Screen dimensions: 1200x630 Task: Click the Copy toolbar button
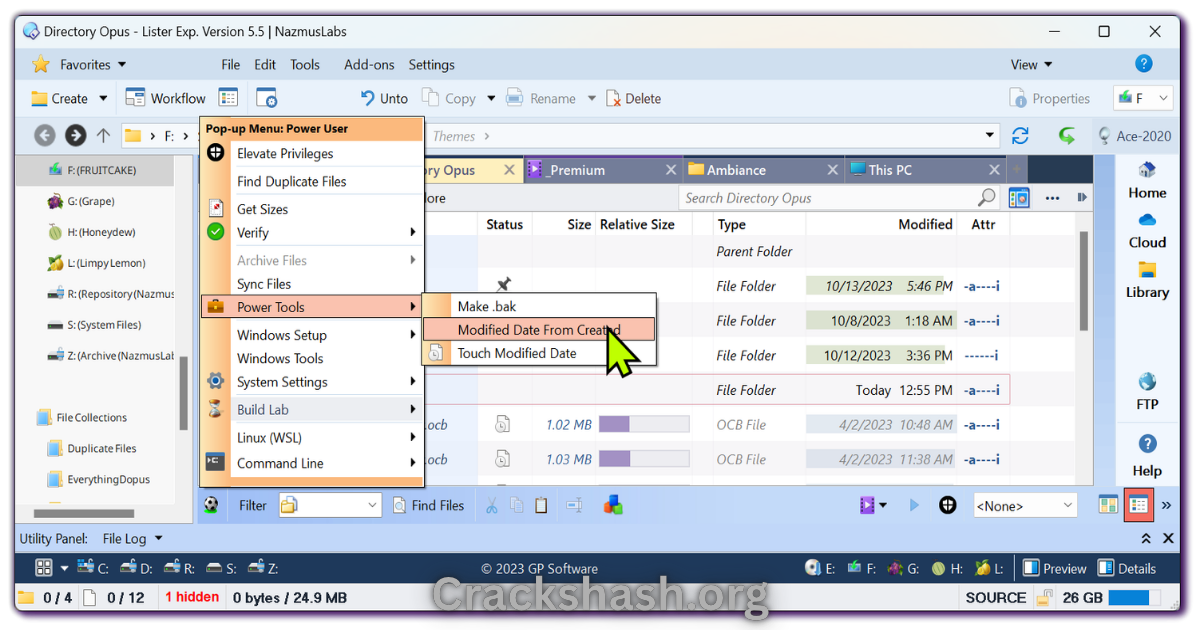449,98
